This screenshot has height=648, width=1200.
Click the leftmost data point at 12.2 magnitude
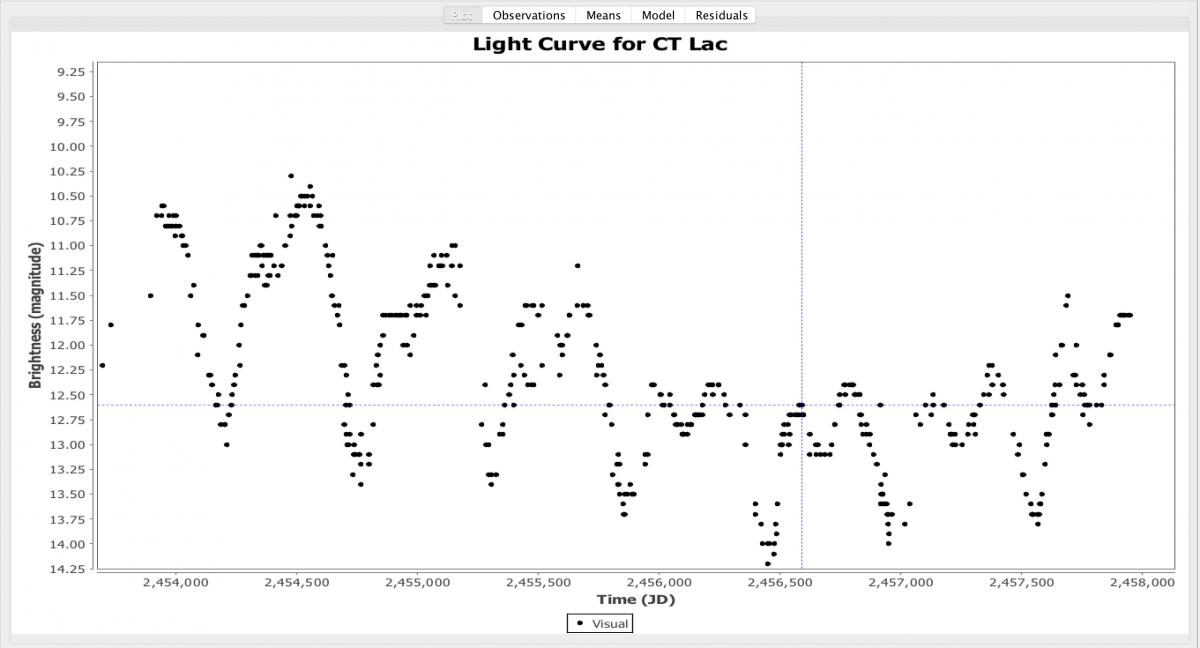click(x=102, y=365)
